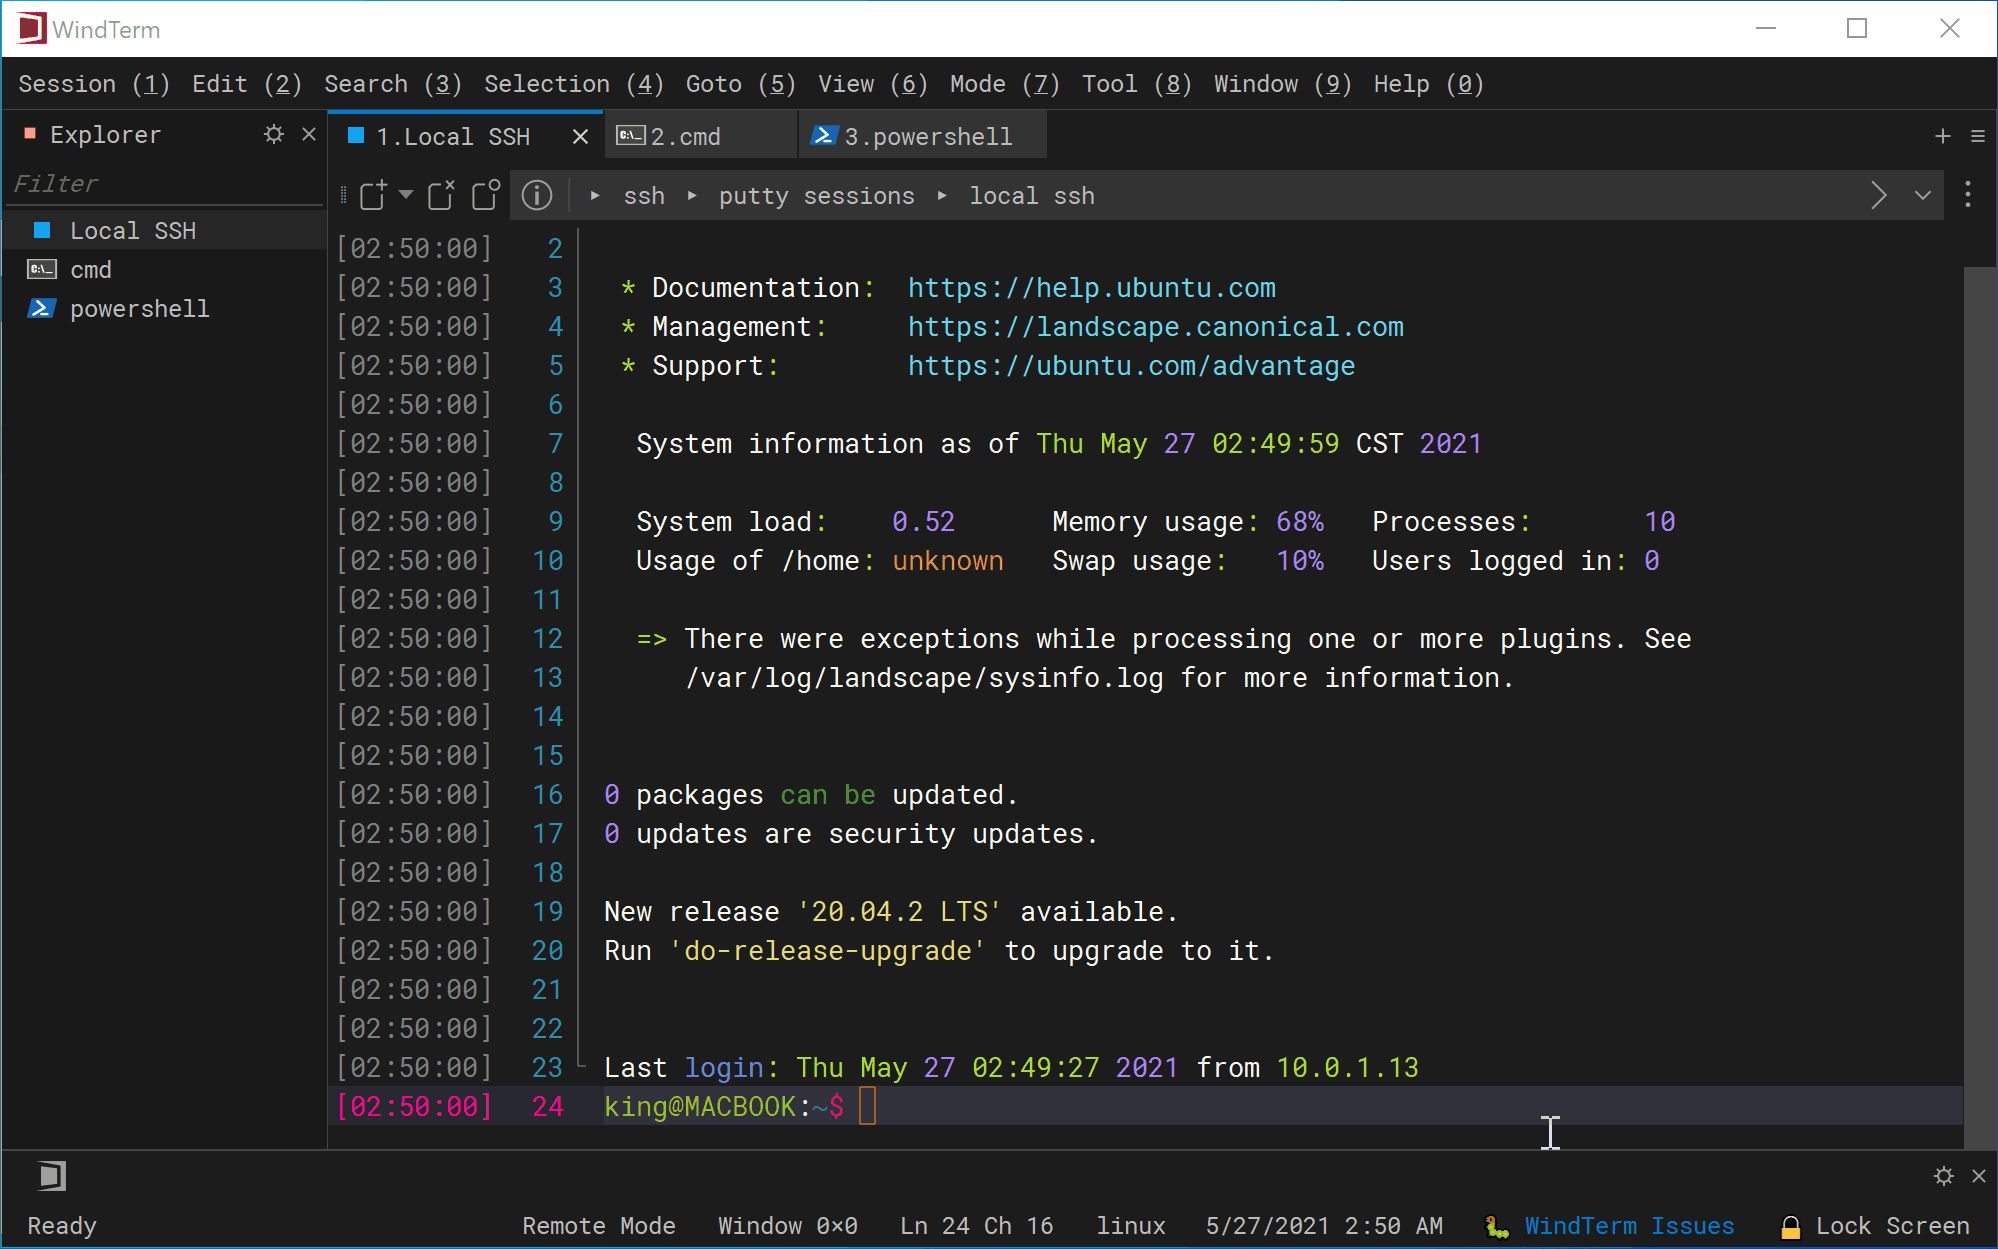Screen dimensions: 1998x1249
Task: Open the Explorer panel gear settings
Action: (274, 134)
